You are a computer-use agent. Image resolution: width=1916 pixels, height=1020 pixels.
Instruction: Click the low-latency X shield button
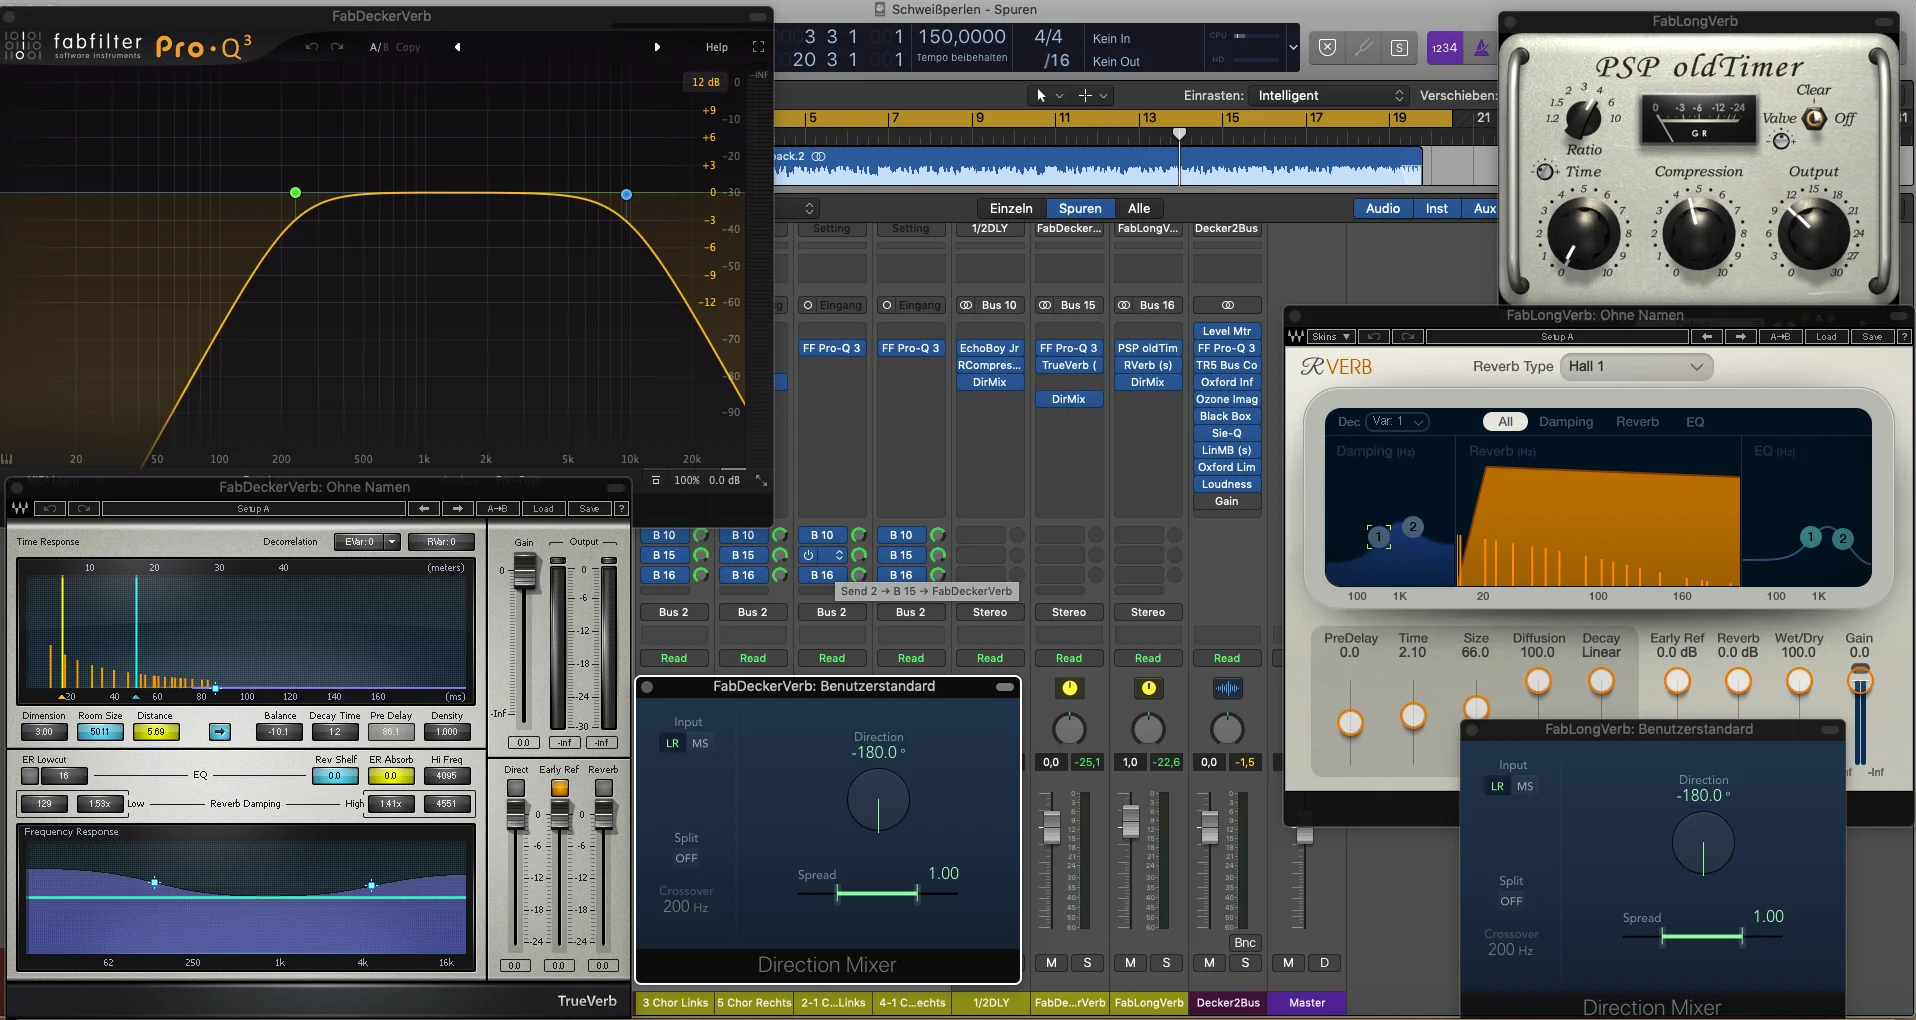(1327, 47)
